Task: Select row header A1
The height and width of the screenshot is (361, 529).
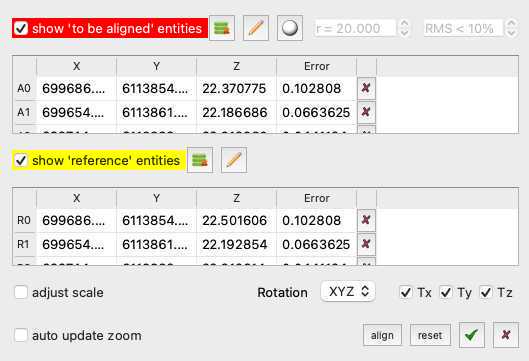Action: [24, 112]
